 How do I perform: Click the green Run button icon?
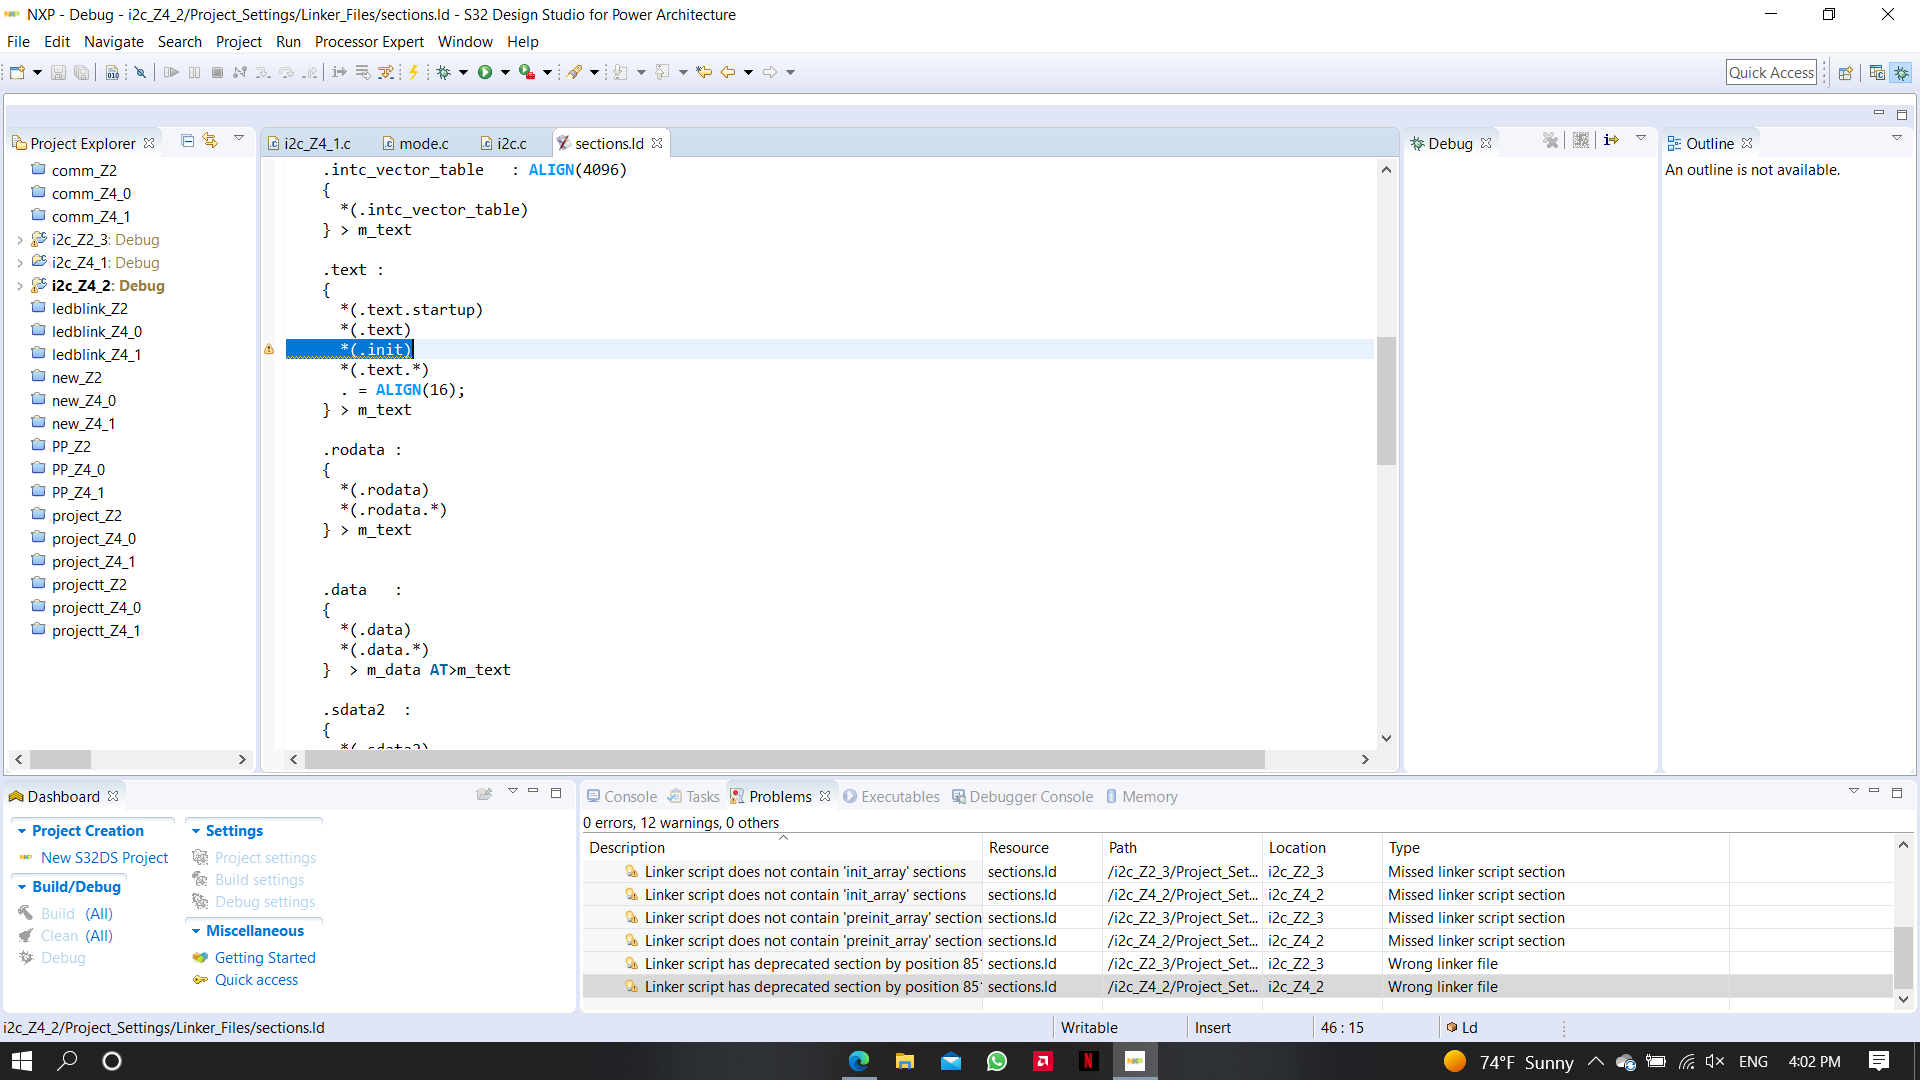point(485,72)
